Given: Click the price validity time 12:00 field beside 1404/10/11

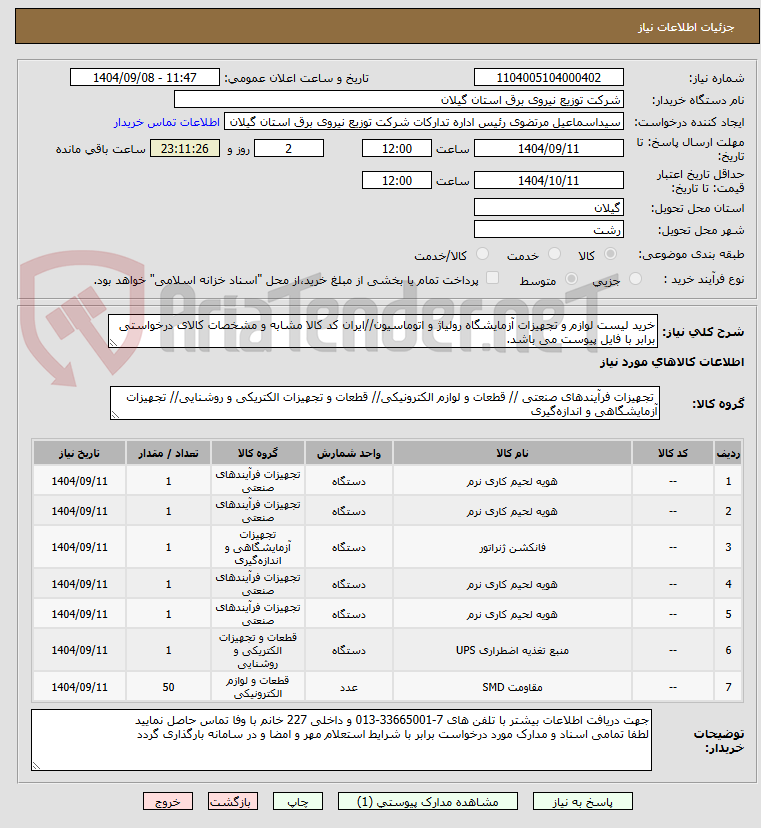Looking at the screenshot, I should (x=397, y=181).
